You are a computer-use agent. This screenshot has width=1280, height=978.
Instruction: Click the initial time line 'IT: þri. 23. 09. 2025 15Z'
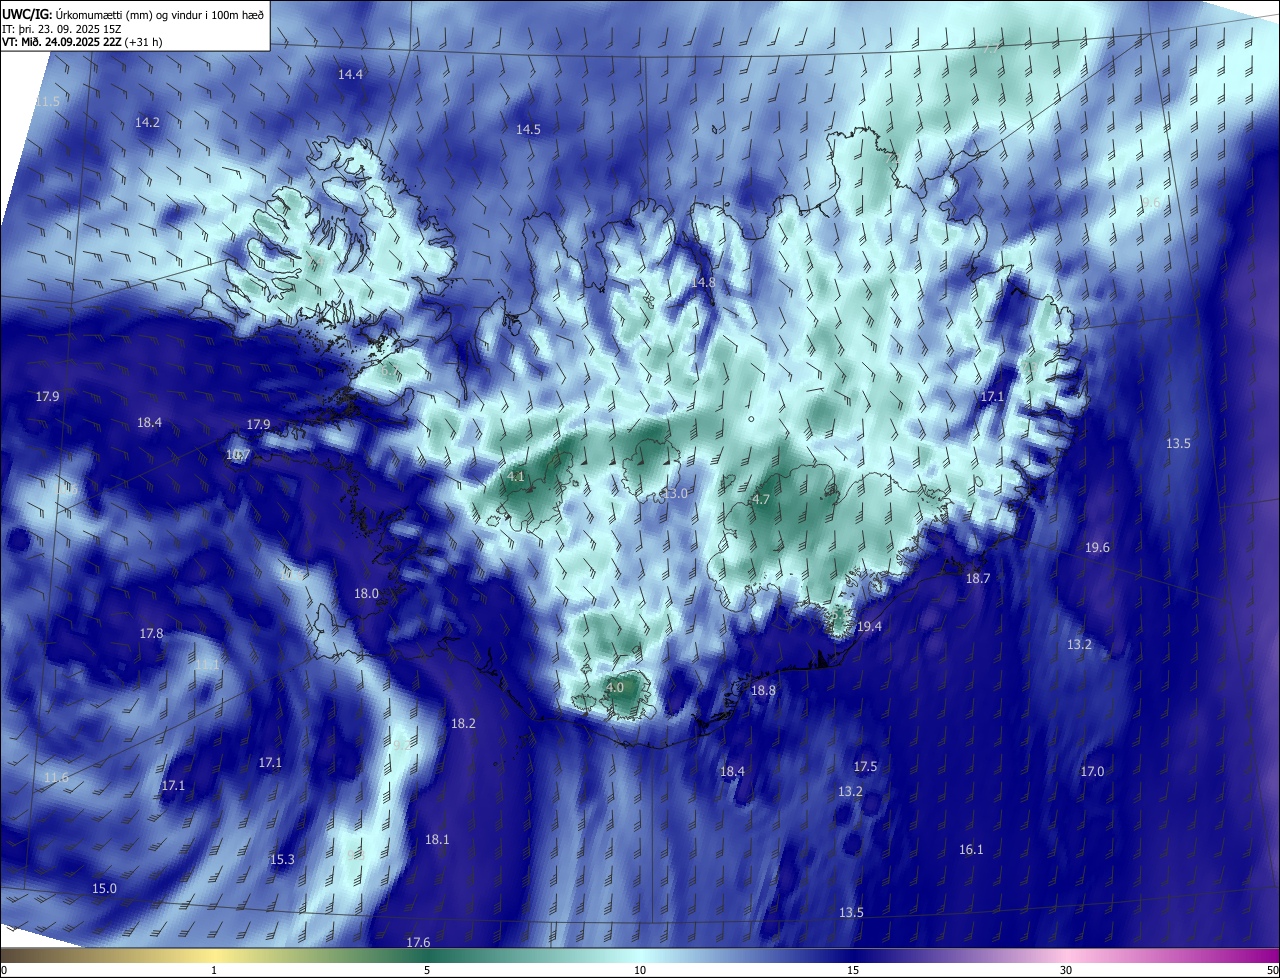[x=62, y=28]
